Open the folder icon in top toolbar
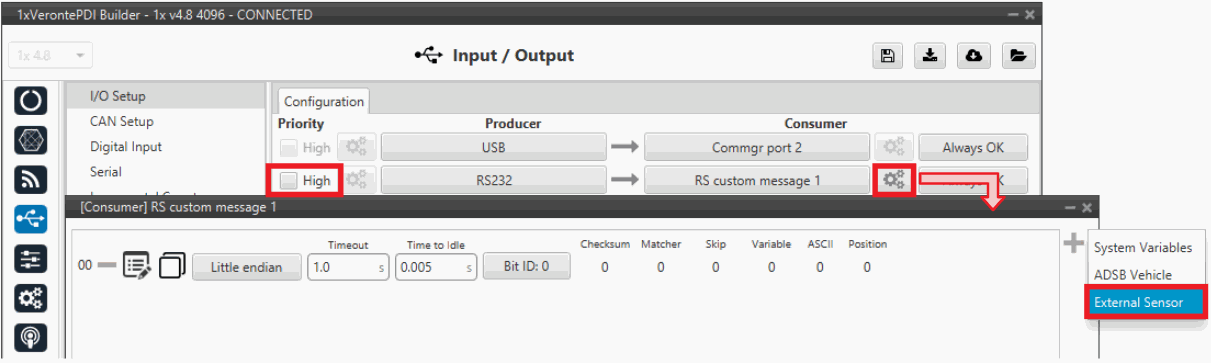Screen dimensions: 1211x363 pos(1018,56)
